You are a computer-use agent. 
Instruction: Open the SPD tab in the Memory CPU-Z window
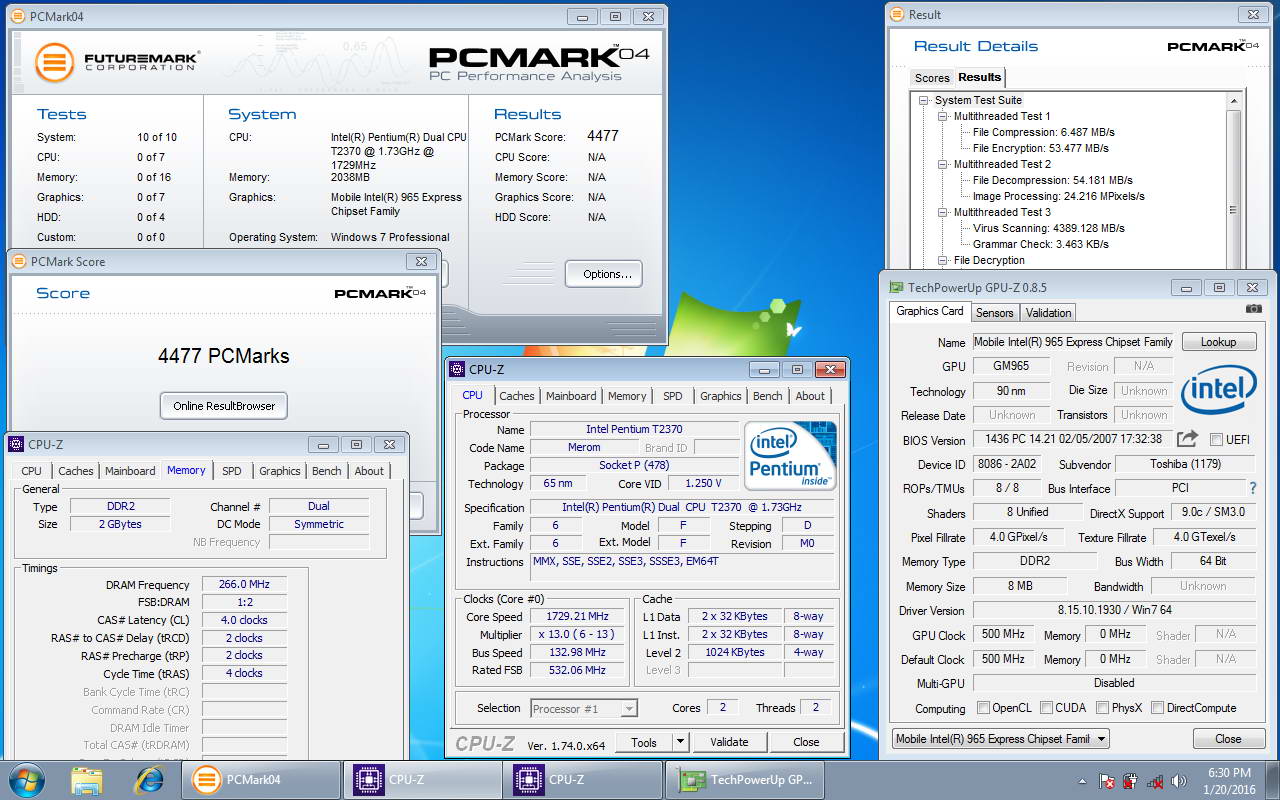click(232, 471)
